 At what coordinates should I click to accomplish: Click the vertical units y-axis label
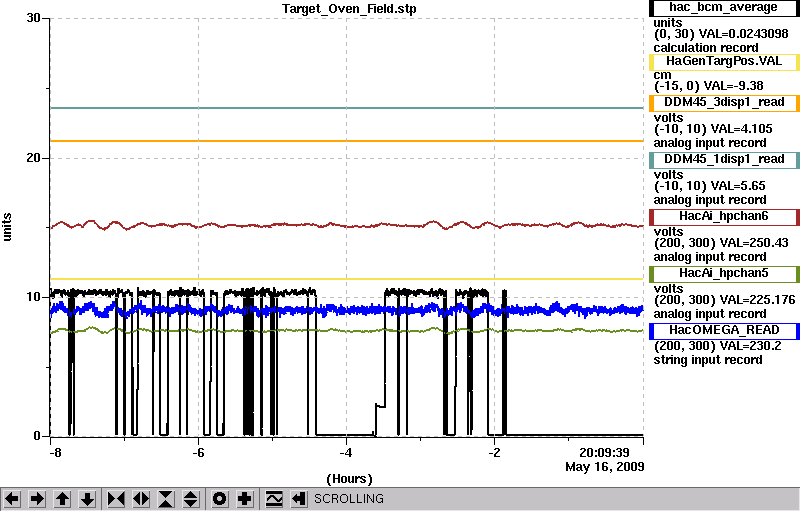tap(7, 227)
